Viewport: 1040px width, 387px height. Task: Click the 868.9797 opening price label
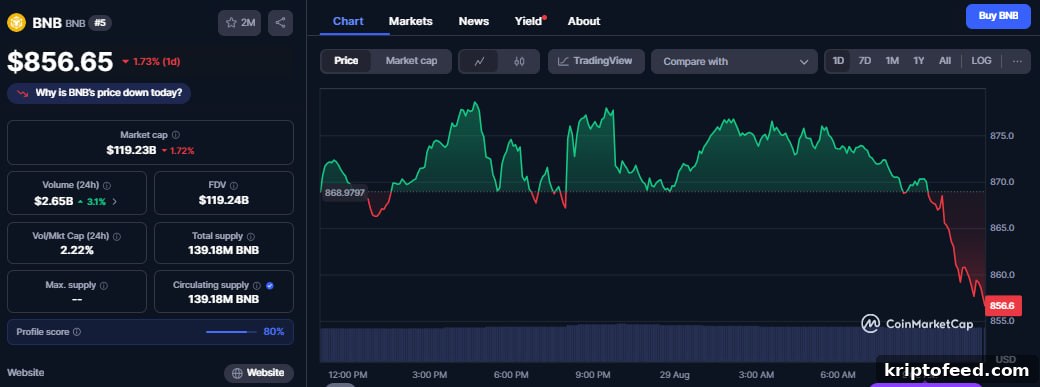(346, 193)
